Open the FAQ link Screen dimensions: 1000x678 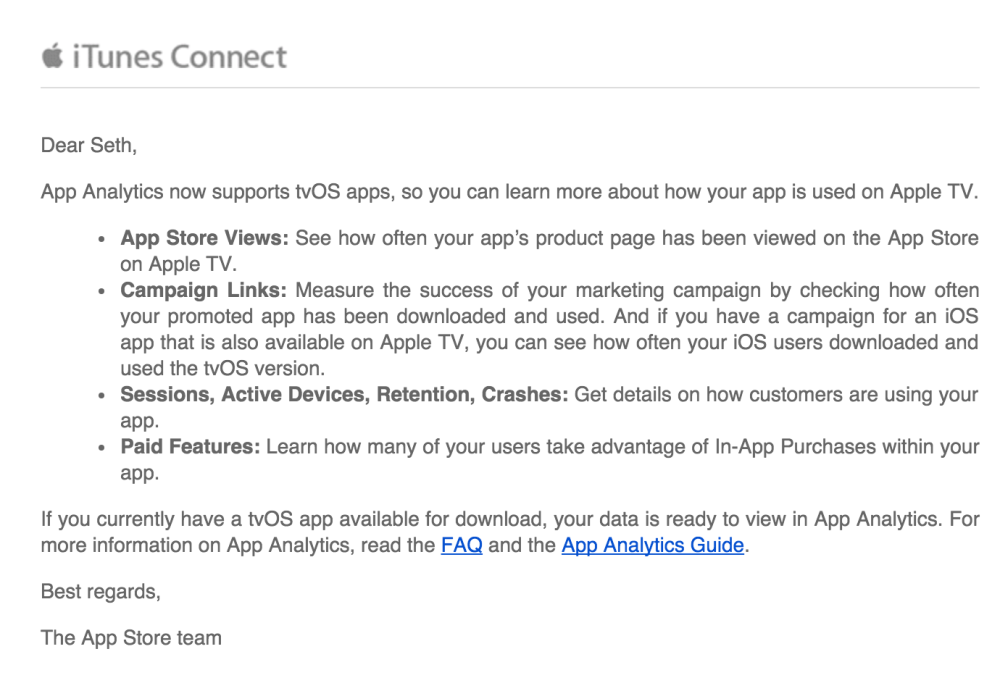(x=461, y=546)
